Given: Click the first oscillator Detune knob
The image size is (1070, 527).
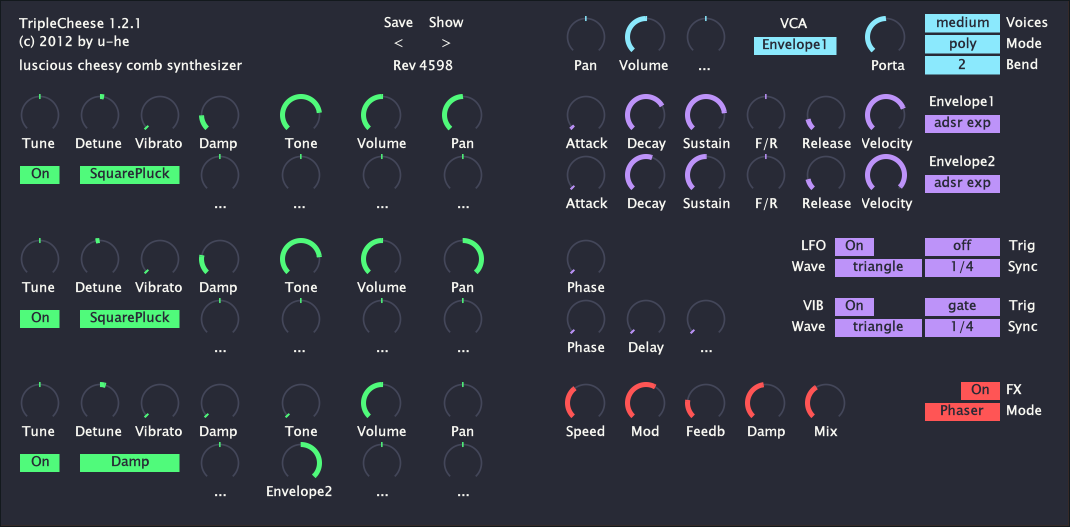Looking at the screenshot, I should click(x=100, y=114).
